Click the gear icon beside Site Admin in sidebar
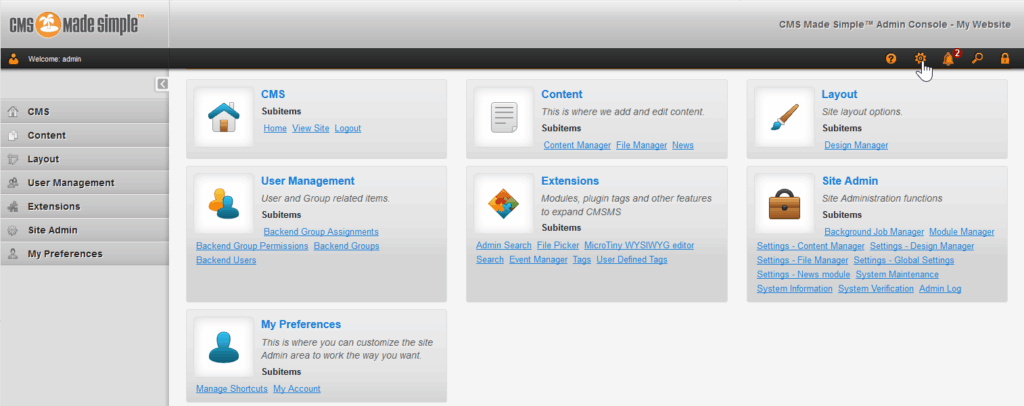Viewport: 1024px width, 406px height. click(12, 230)
